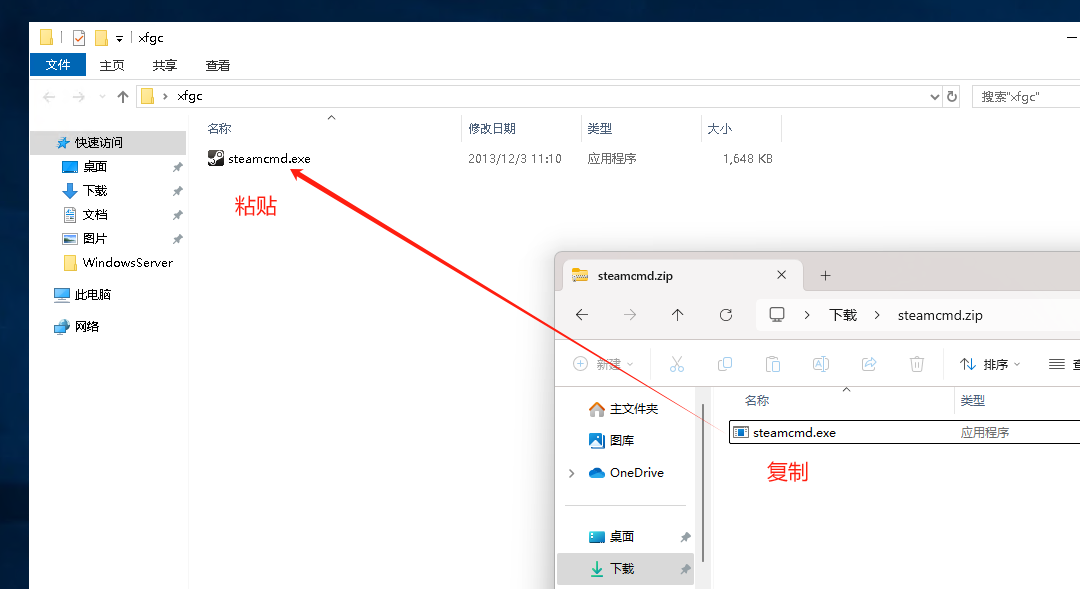Open the 新建 dropdown menu
The width and height of the screenshot is (1080, 589).
pos(603,364)
